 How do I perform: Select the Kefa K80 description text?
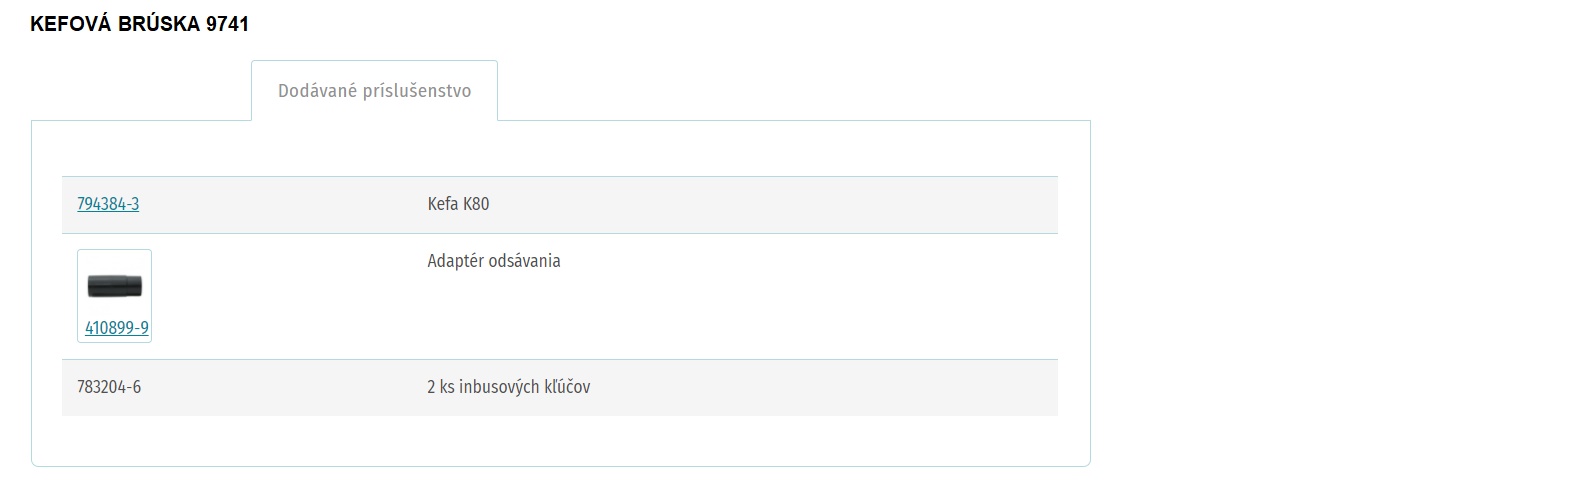458,204
